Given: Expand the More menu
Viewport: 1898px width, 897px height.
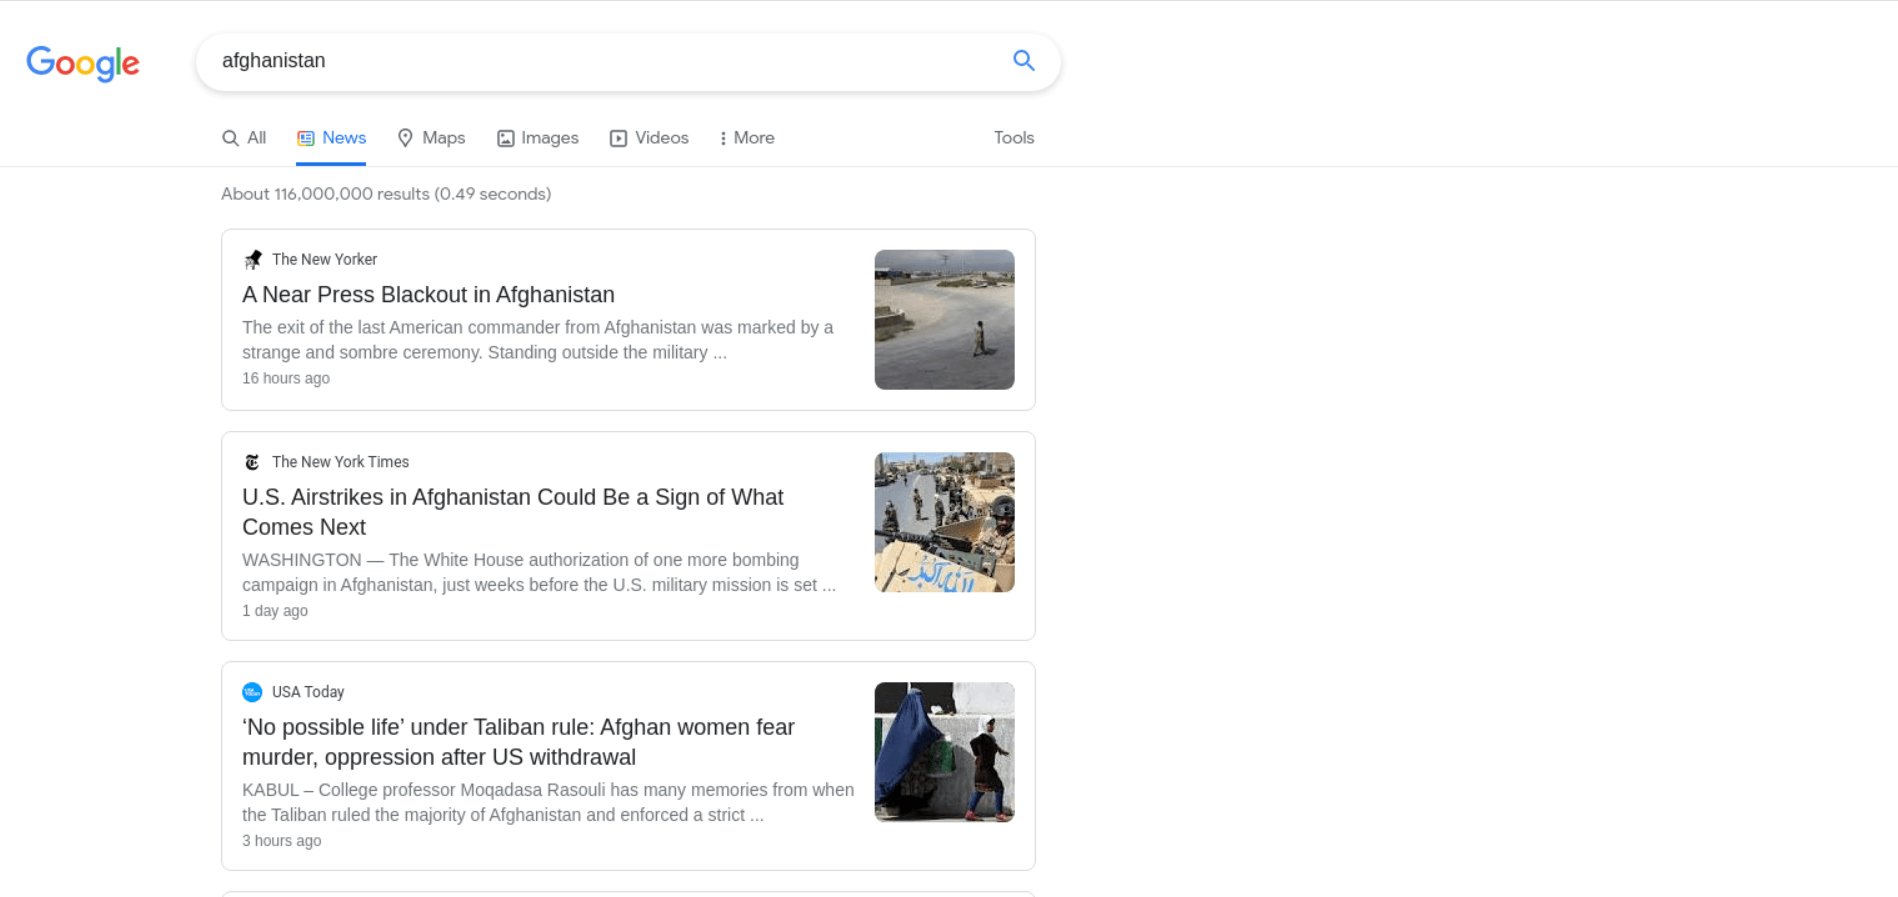Looking at the screenshot, I should coord(746,138).
